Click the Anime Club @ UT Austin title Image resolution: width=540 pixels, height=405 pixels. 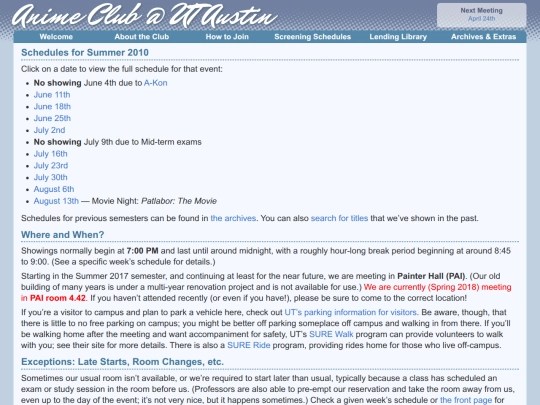point(144,15)
